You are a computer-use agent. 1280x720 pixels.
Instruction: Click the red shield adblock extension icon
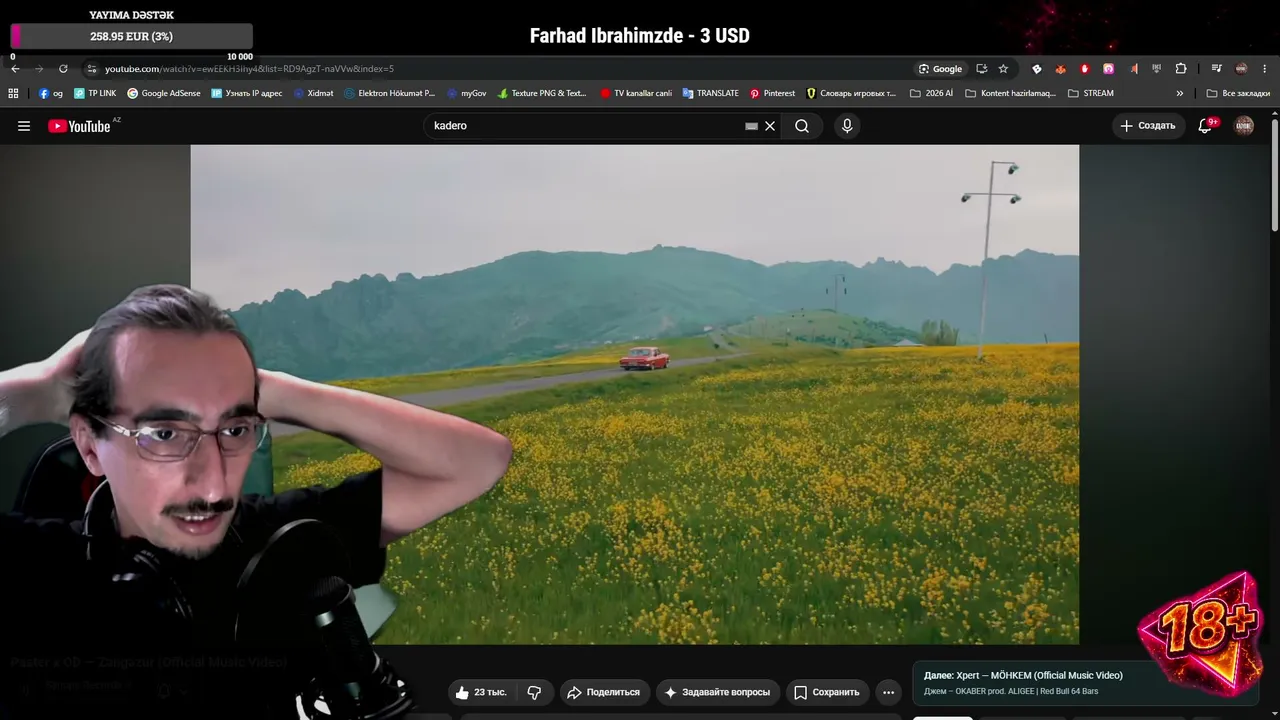(1085, 69)
